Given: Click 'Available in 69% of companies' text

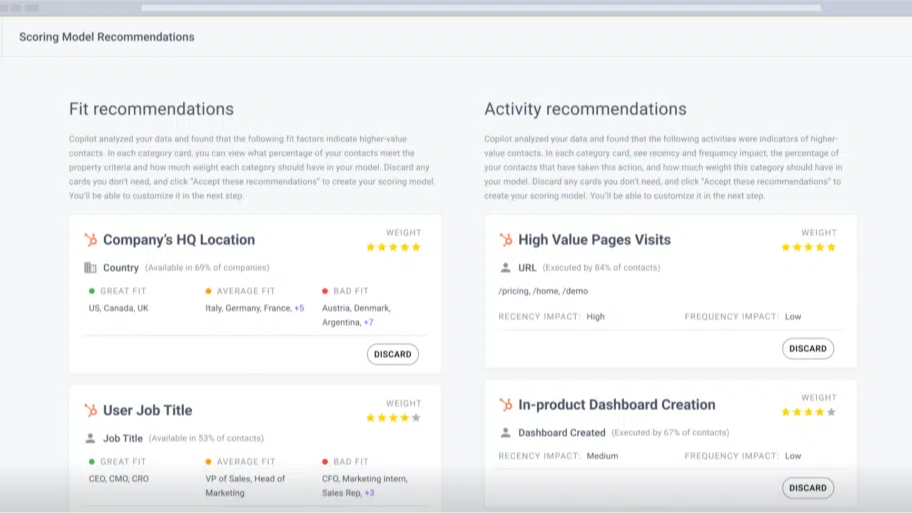Looking at the screenshot, I should pyautogui.click(x=207, y=268).
